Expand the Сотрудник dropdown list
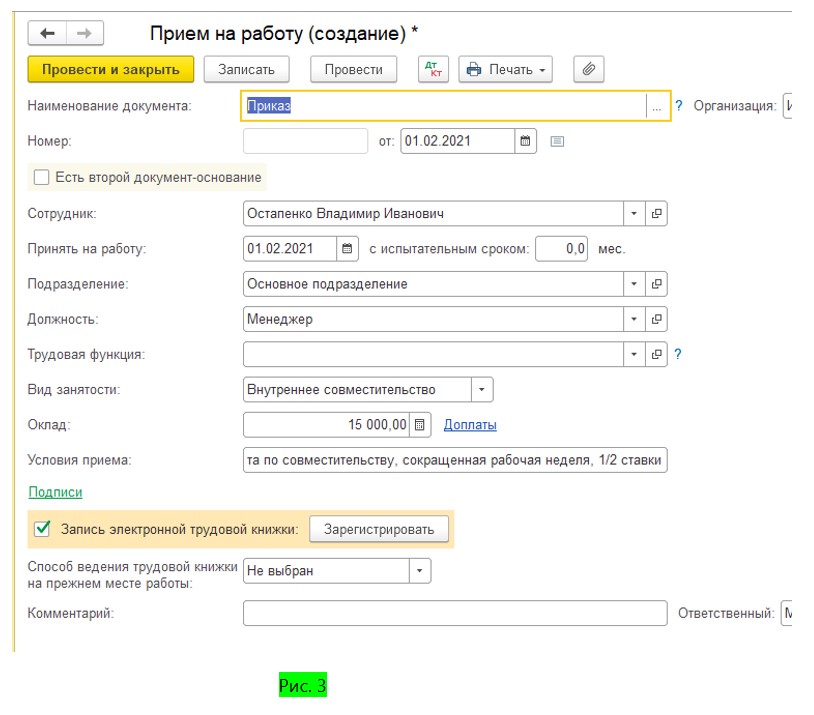Image resolution: width=814 pixels, height=715 pixels. click(634, 213)
